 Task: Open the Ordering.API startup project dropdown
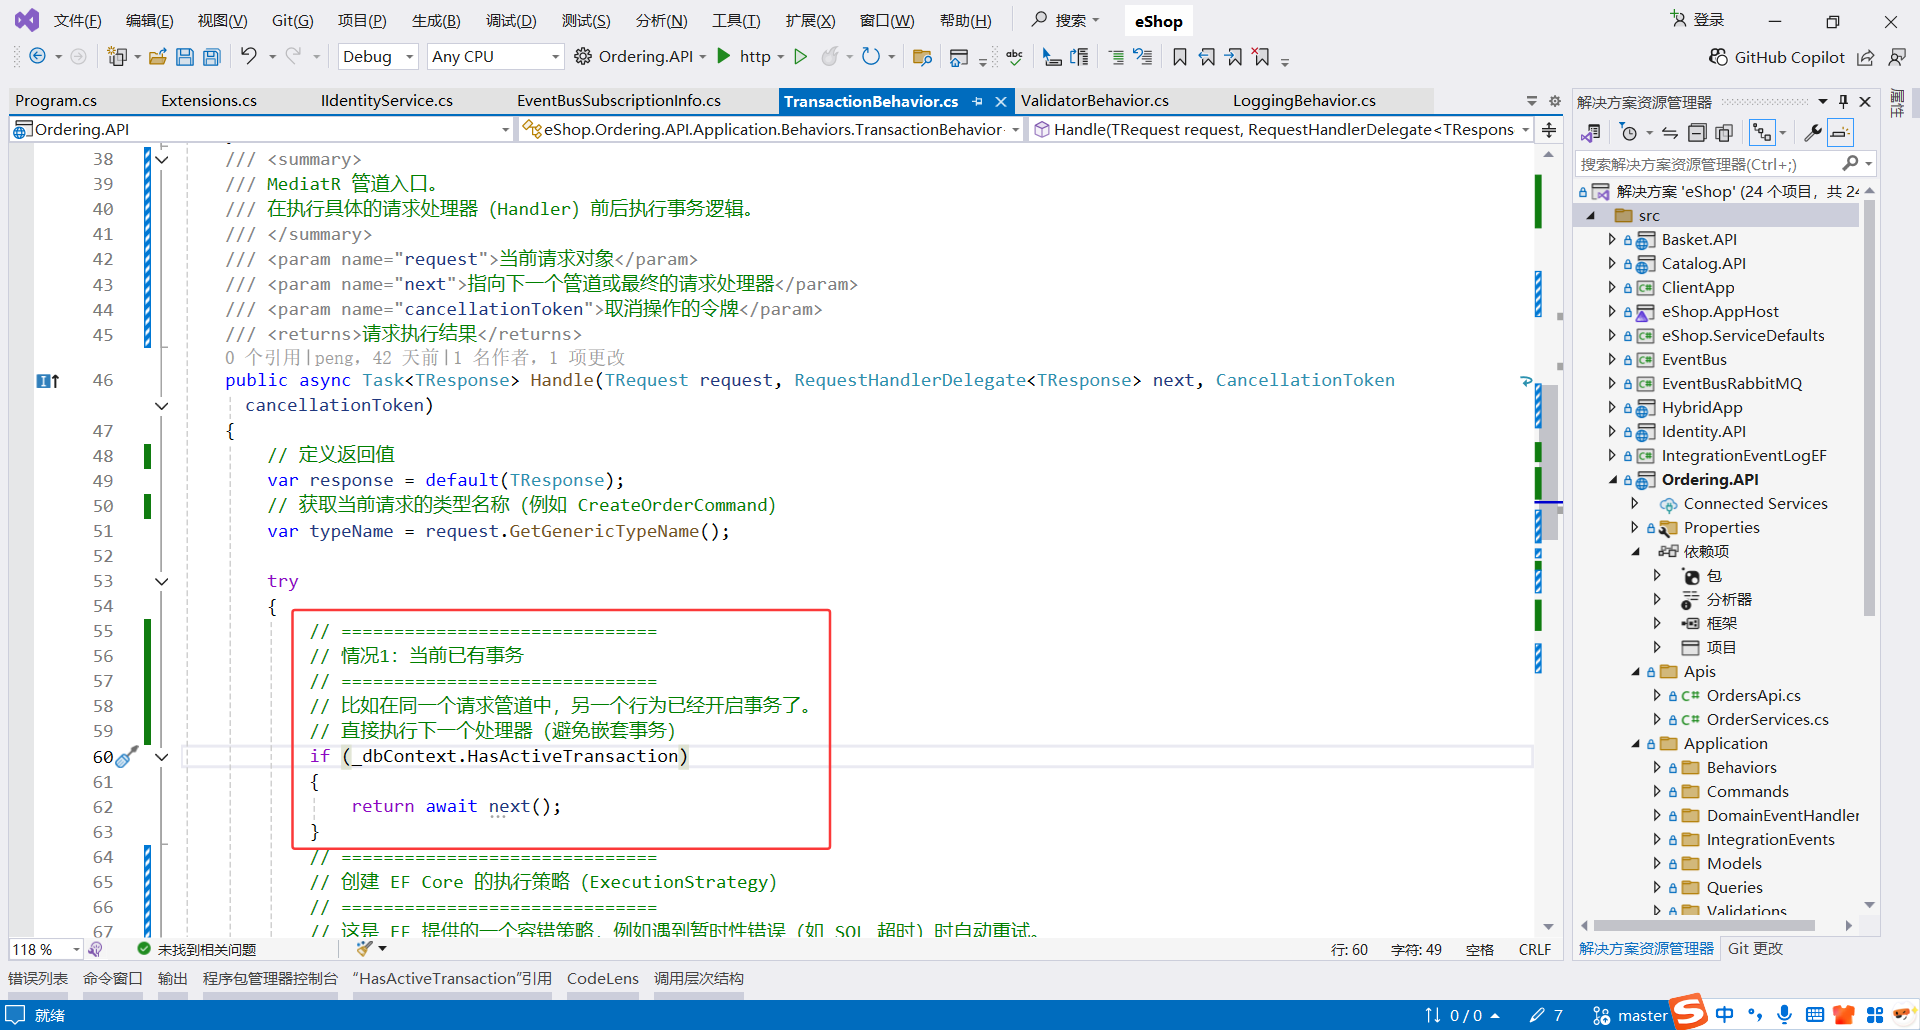[x=702, y=57]
